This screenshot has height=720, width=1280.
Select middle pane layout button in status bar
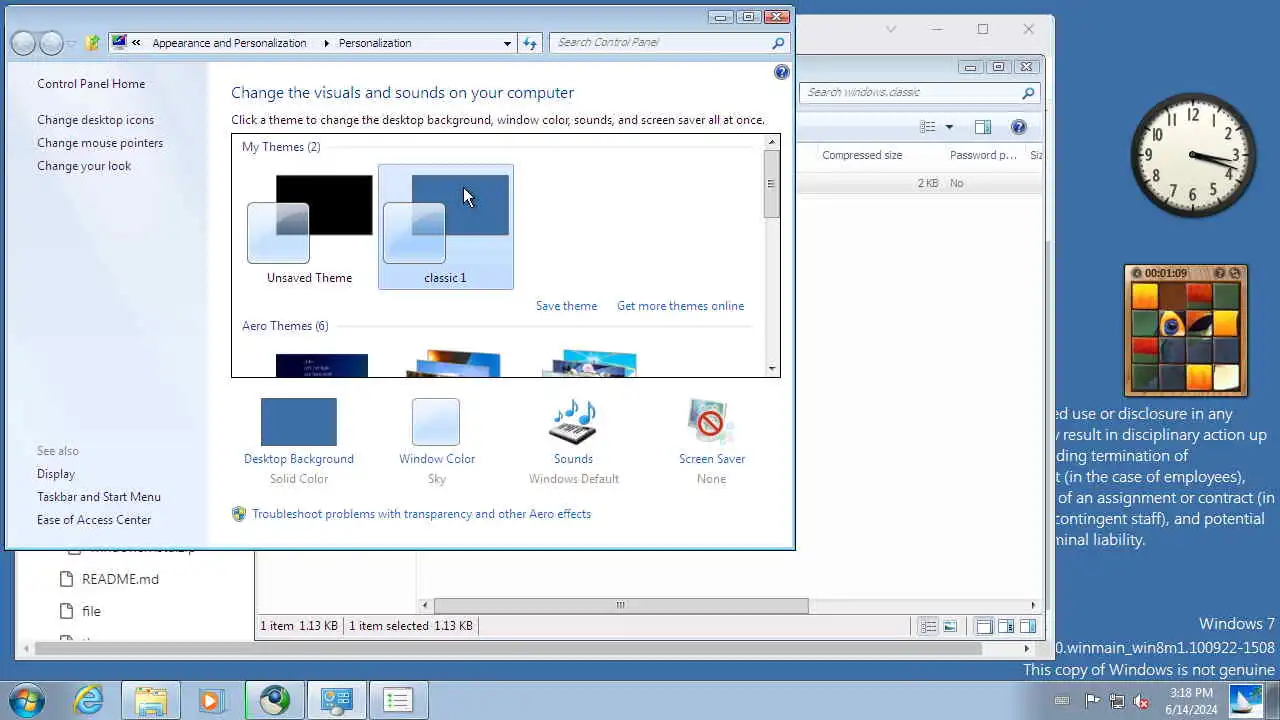1006,627
